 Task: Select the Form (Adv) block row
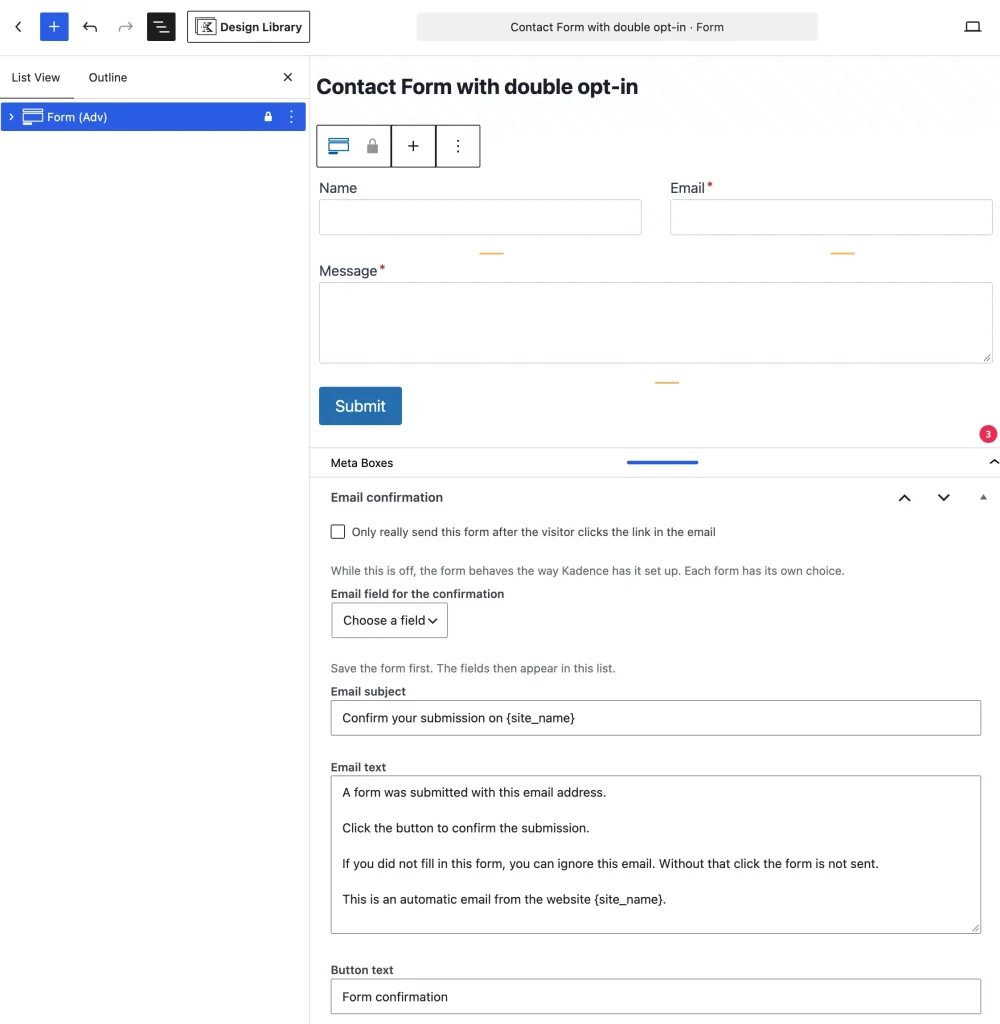point(153,117)
